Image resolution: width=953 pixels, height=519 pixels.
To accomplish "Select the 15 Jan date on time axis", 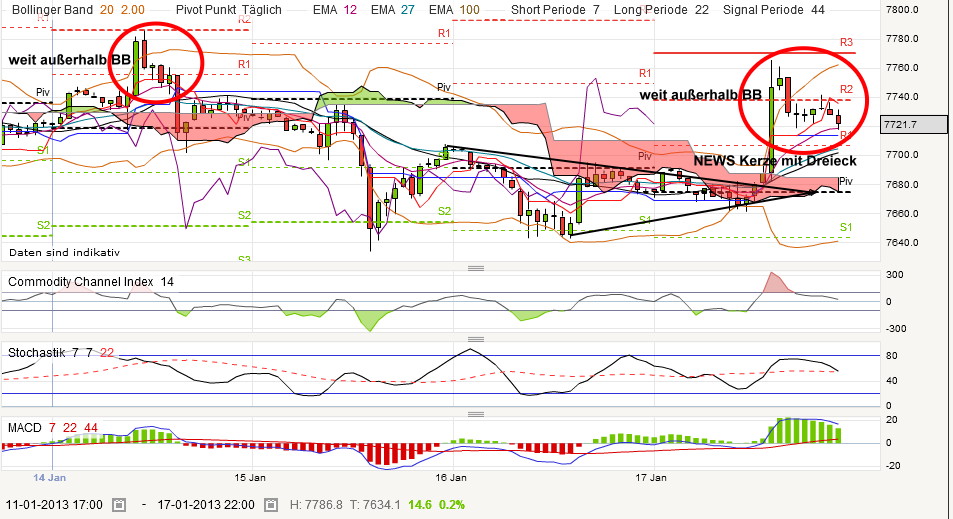I will click(x=250, y=478).
